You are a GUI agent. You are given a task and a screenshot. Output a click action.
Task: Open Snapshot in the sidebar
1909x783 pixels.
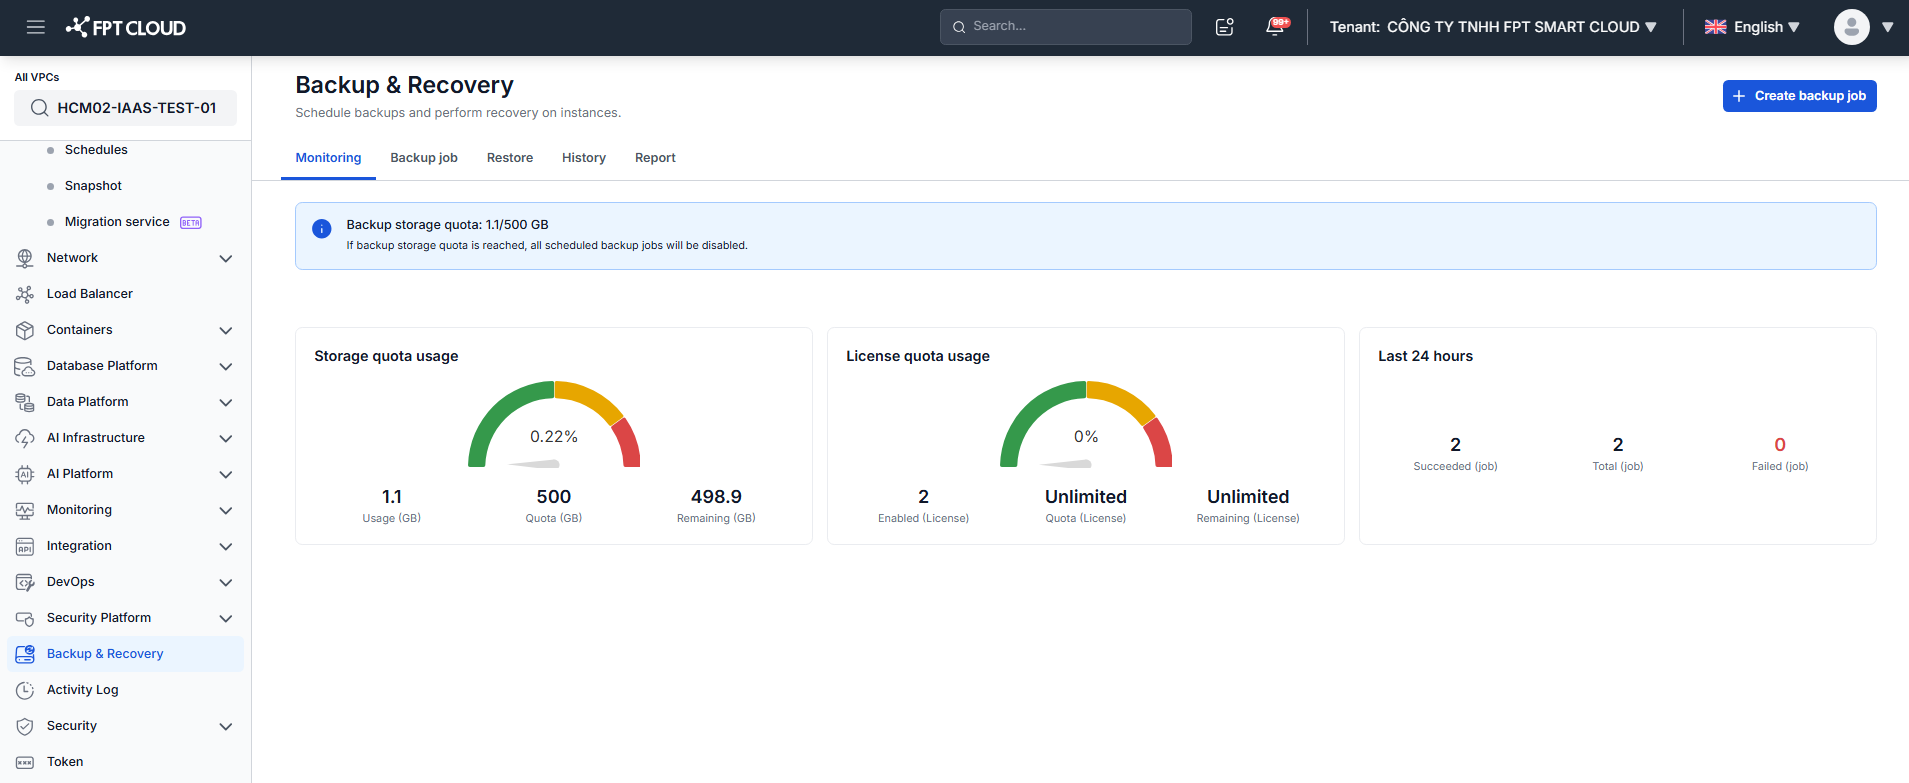click(93, 186)
